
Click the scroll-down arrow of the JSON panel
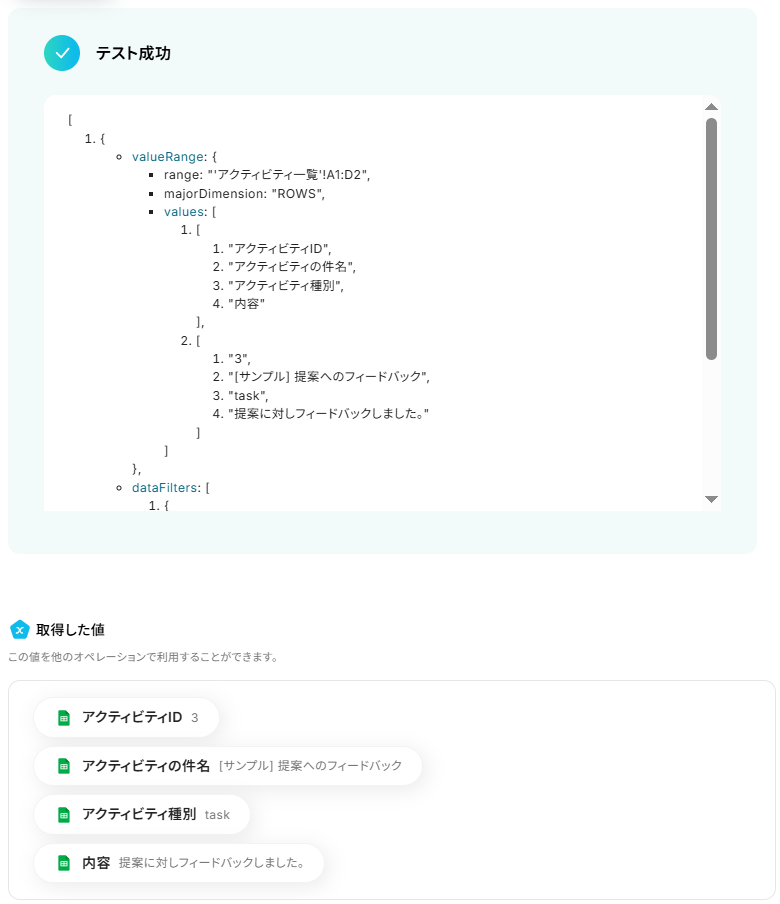tap(711, 499)
